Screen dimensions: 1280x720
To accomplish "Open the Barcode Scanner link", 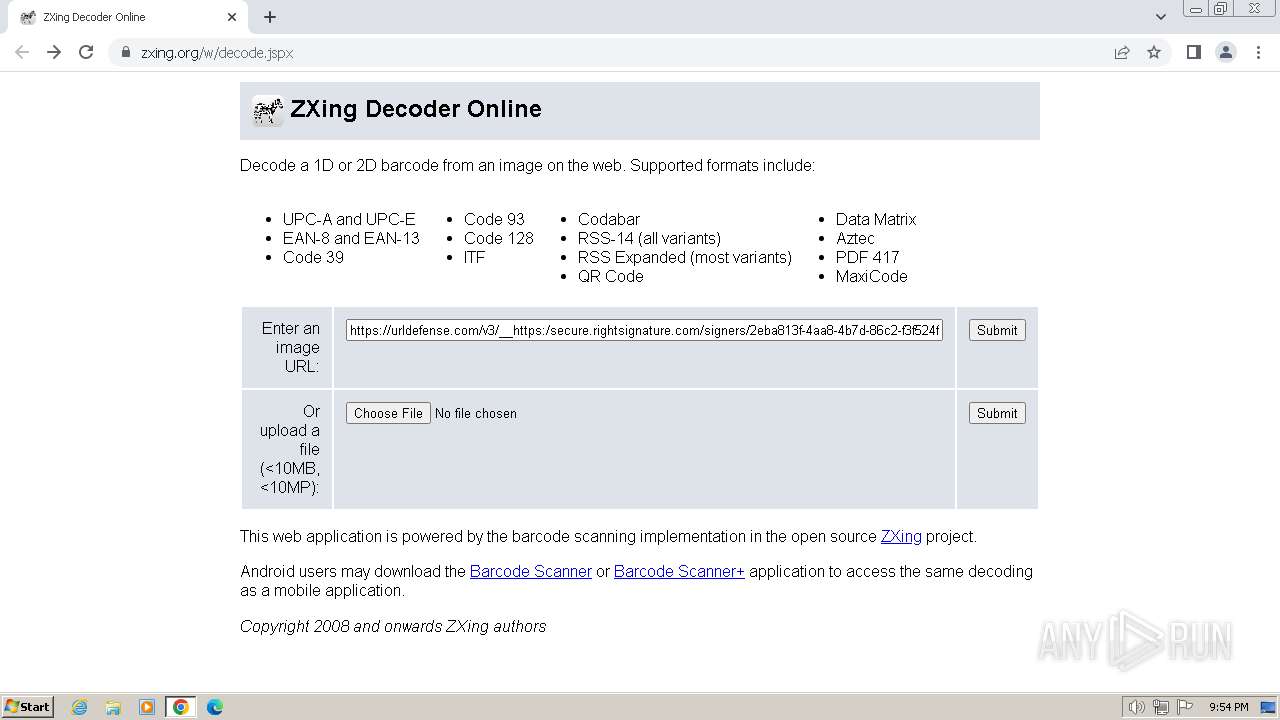I will 531,571.
